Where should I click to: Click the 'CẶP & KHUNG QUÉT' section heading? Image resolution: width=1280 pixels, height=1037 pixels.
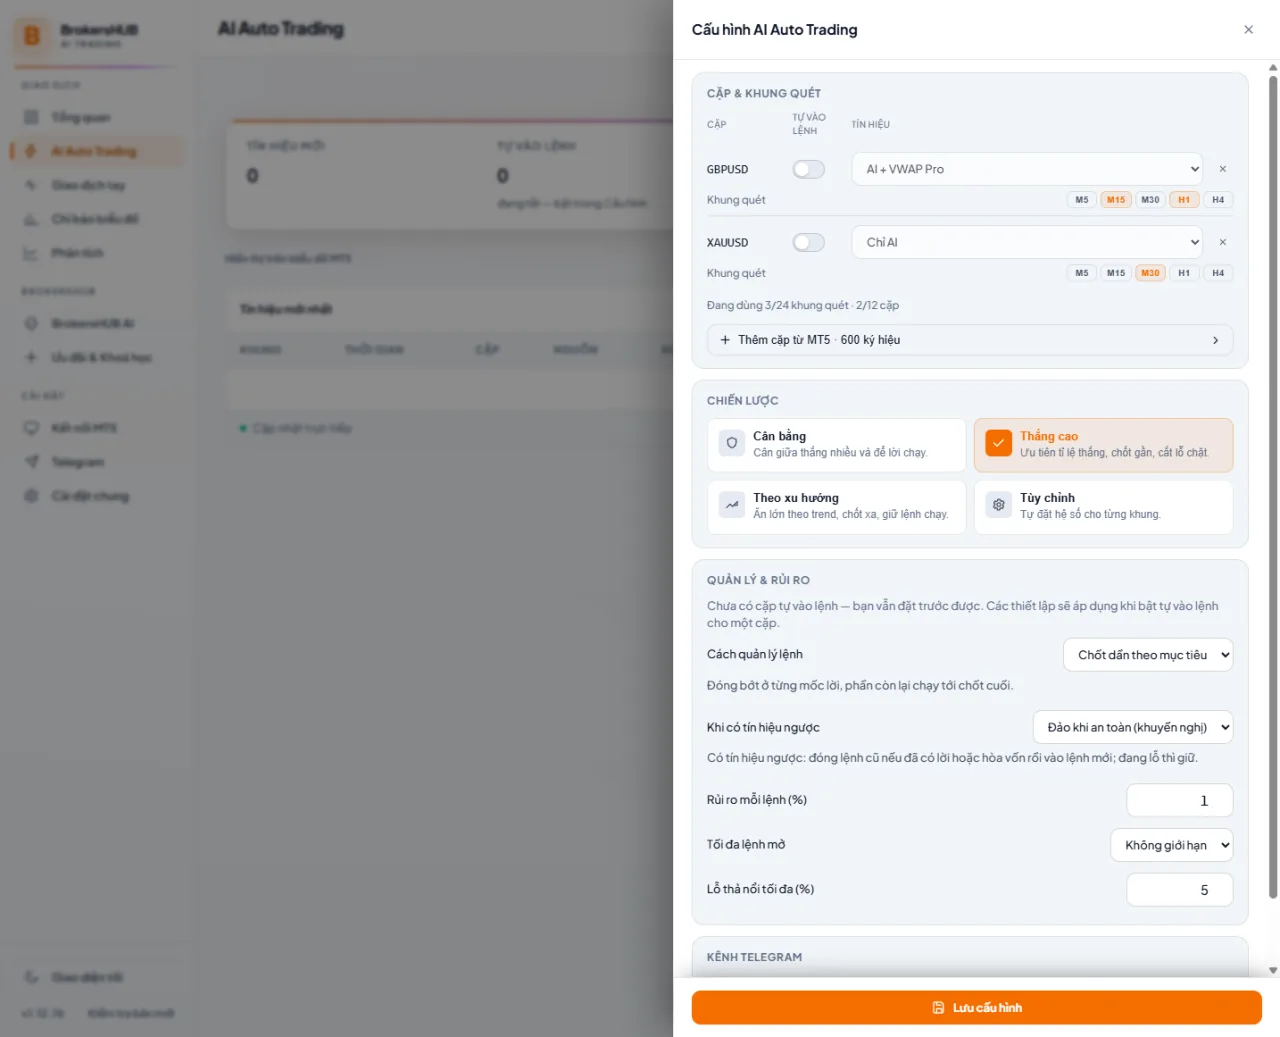(764, 93)
